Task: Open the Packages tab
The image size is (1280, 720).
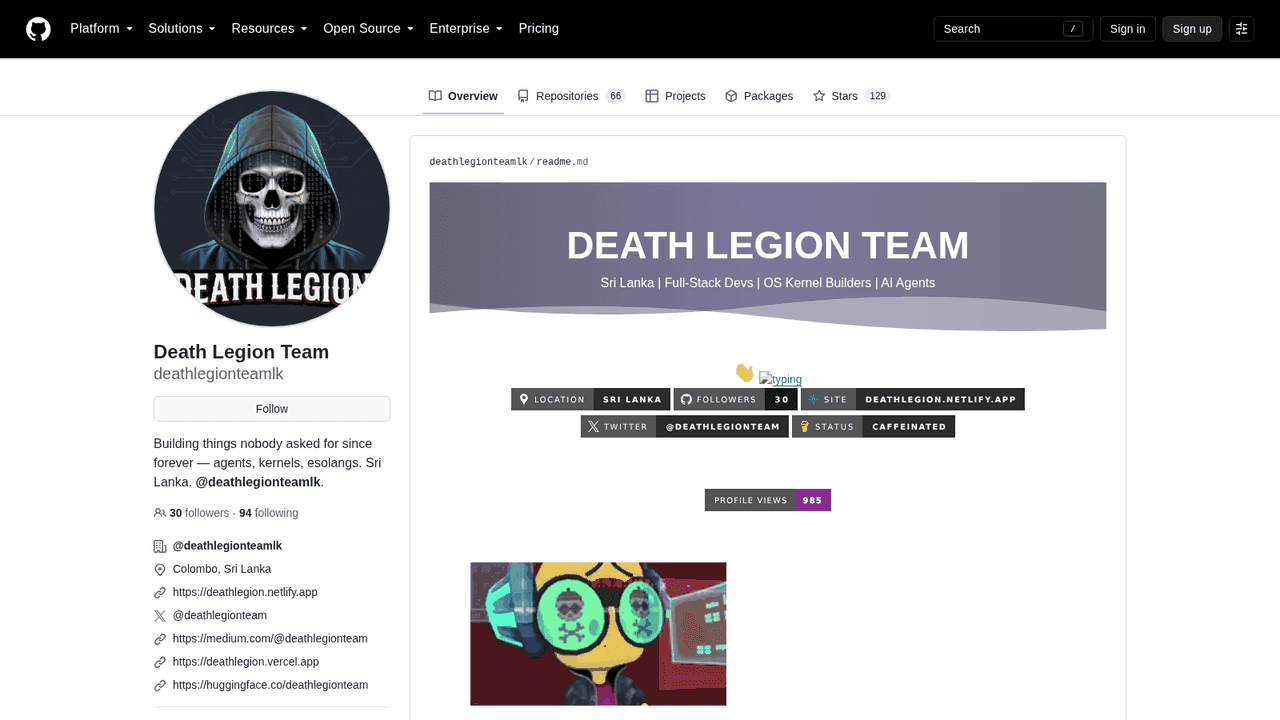Action: (759, 96)
